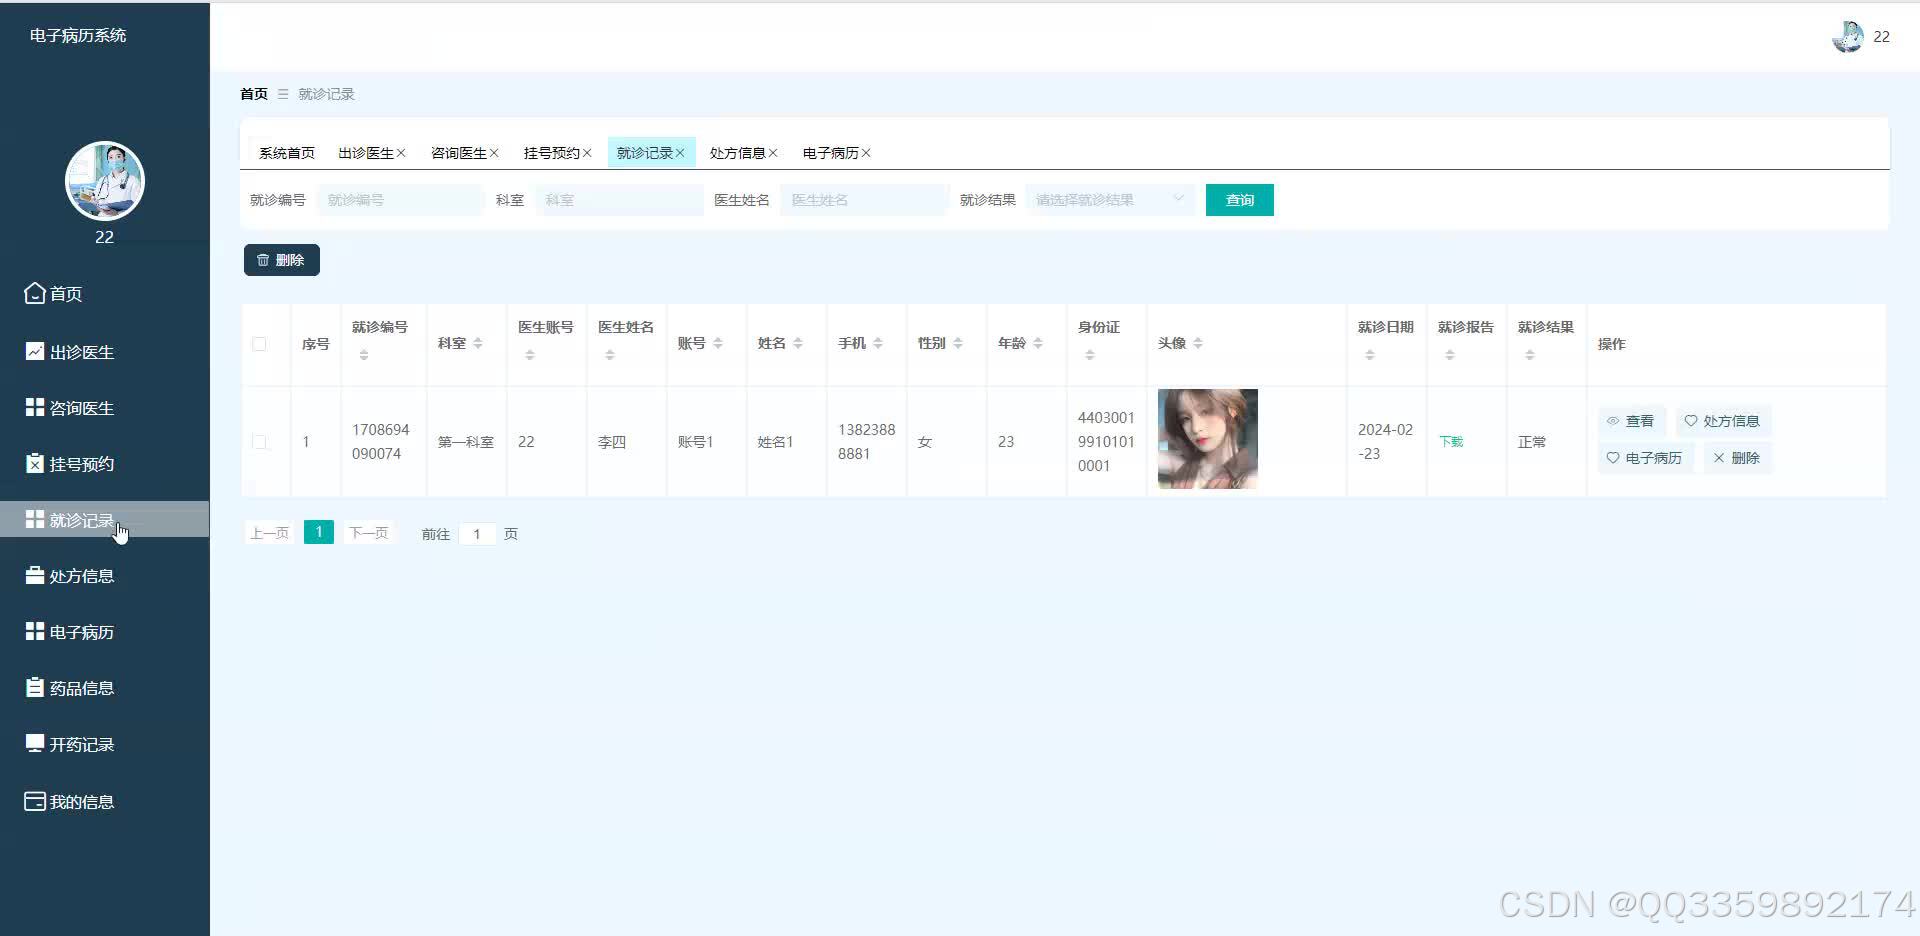This screenshot has height=936, width=1920.
Task: Close the 出诊医生 tab
Action: pos(401,153)
